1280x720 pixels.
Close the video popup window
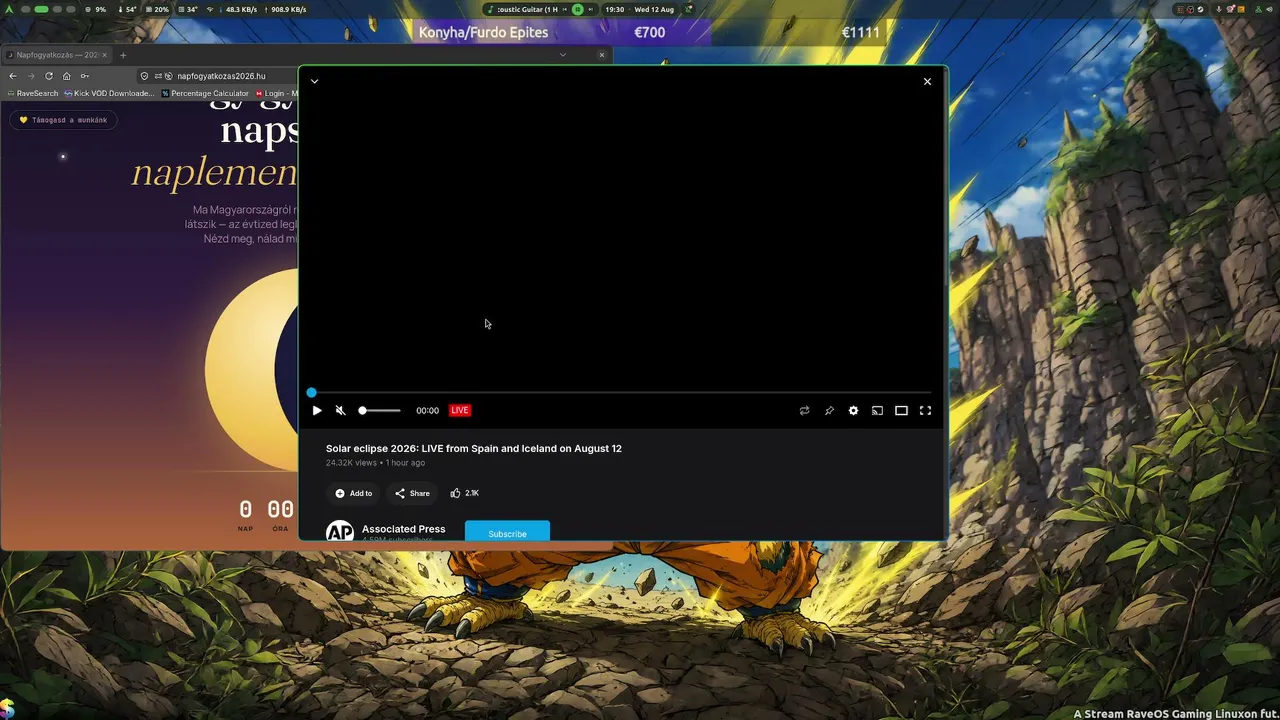(x=927, y=81)
